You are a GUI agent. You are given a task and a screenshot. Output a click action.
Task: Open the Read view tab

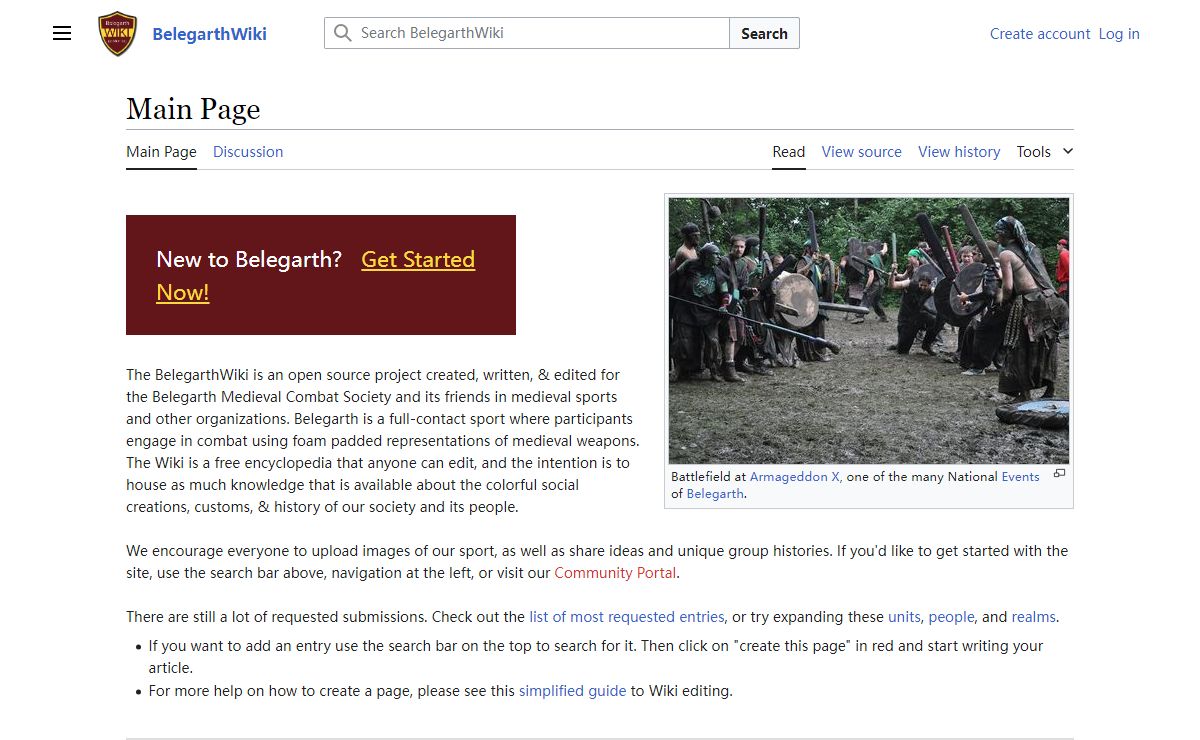point(788,152)
